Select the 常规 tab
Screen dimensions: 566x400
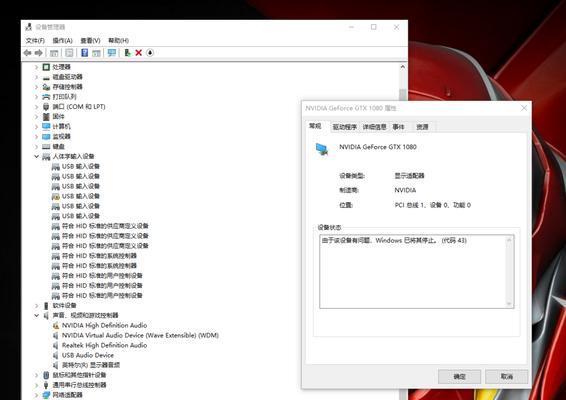315,126
